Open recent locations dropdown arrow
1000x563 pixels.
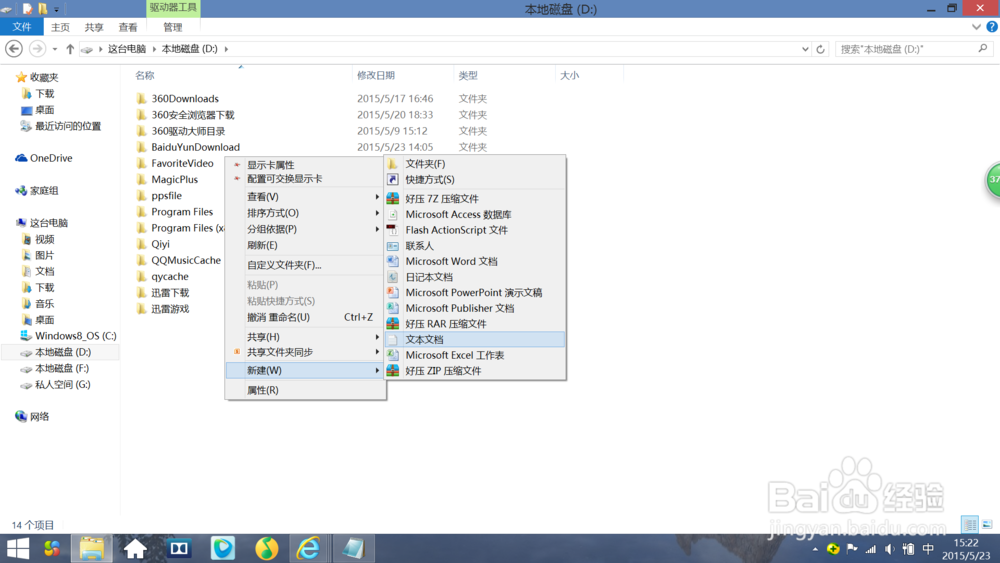tap(55, 49)
